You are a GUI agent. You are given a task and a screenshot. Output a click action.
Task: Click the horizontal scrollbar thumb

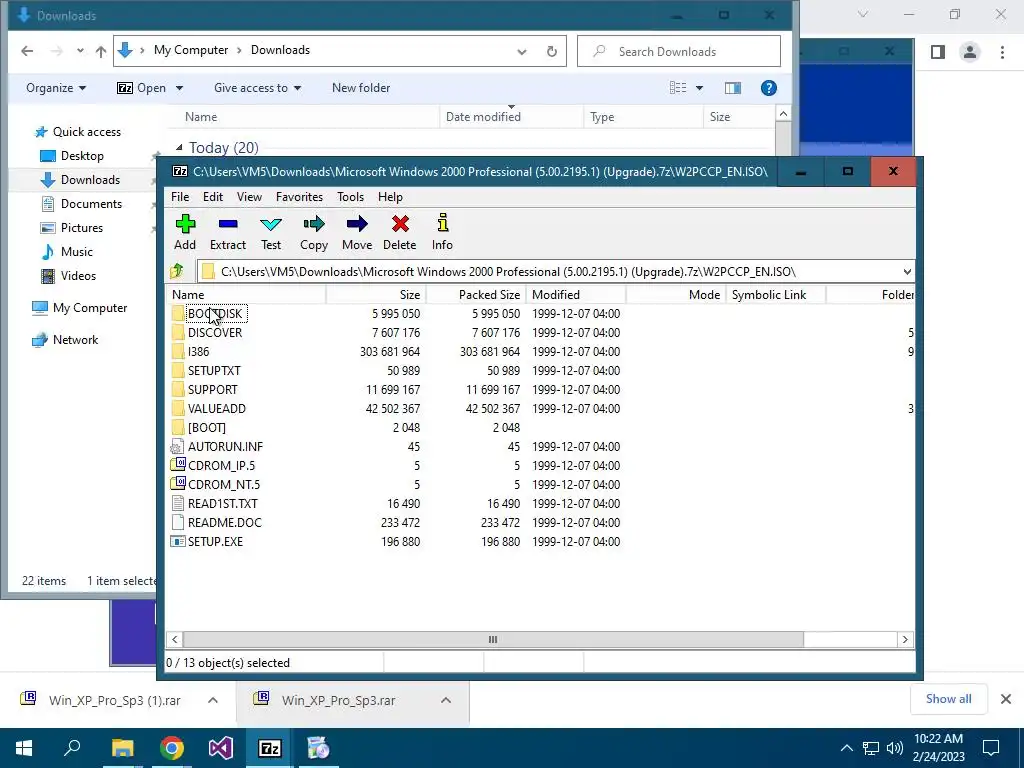[x=493, y=639]
